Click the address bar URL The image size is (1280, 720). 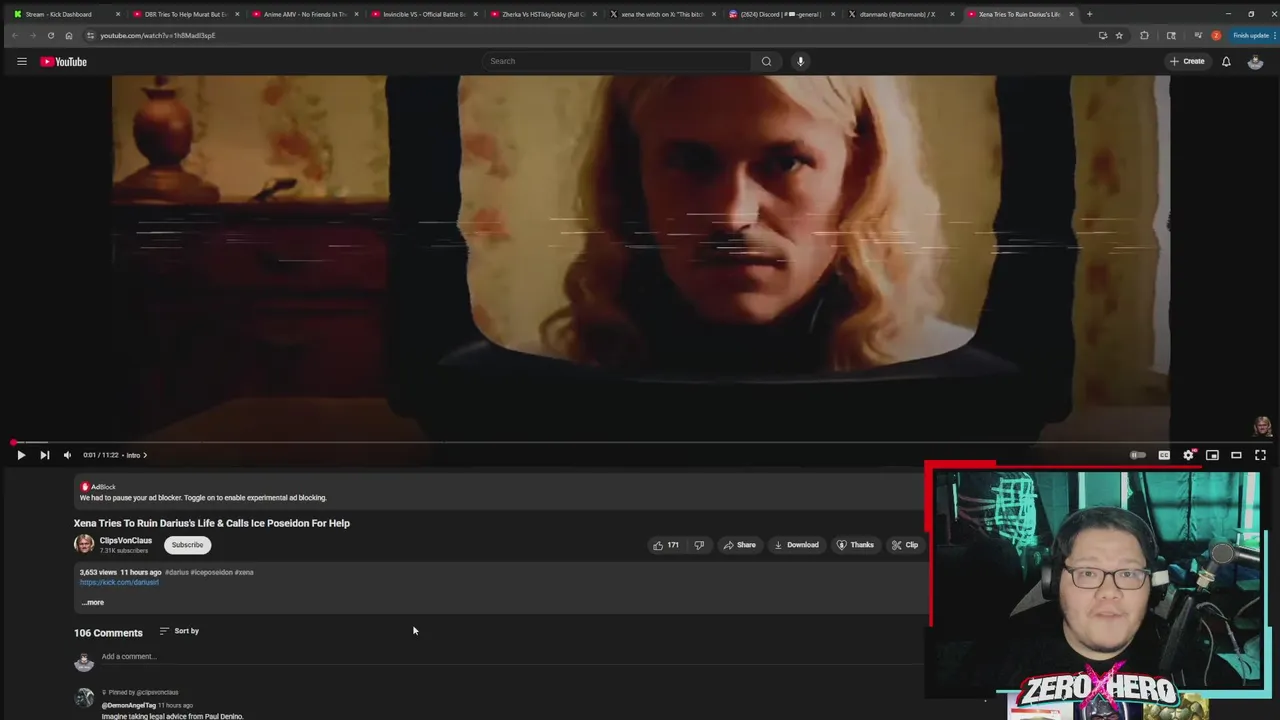click(158, 35)
